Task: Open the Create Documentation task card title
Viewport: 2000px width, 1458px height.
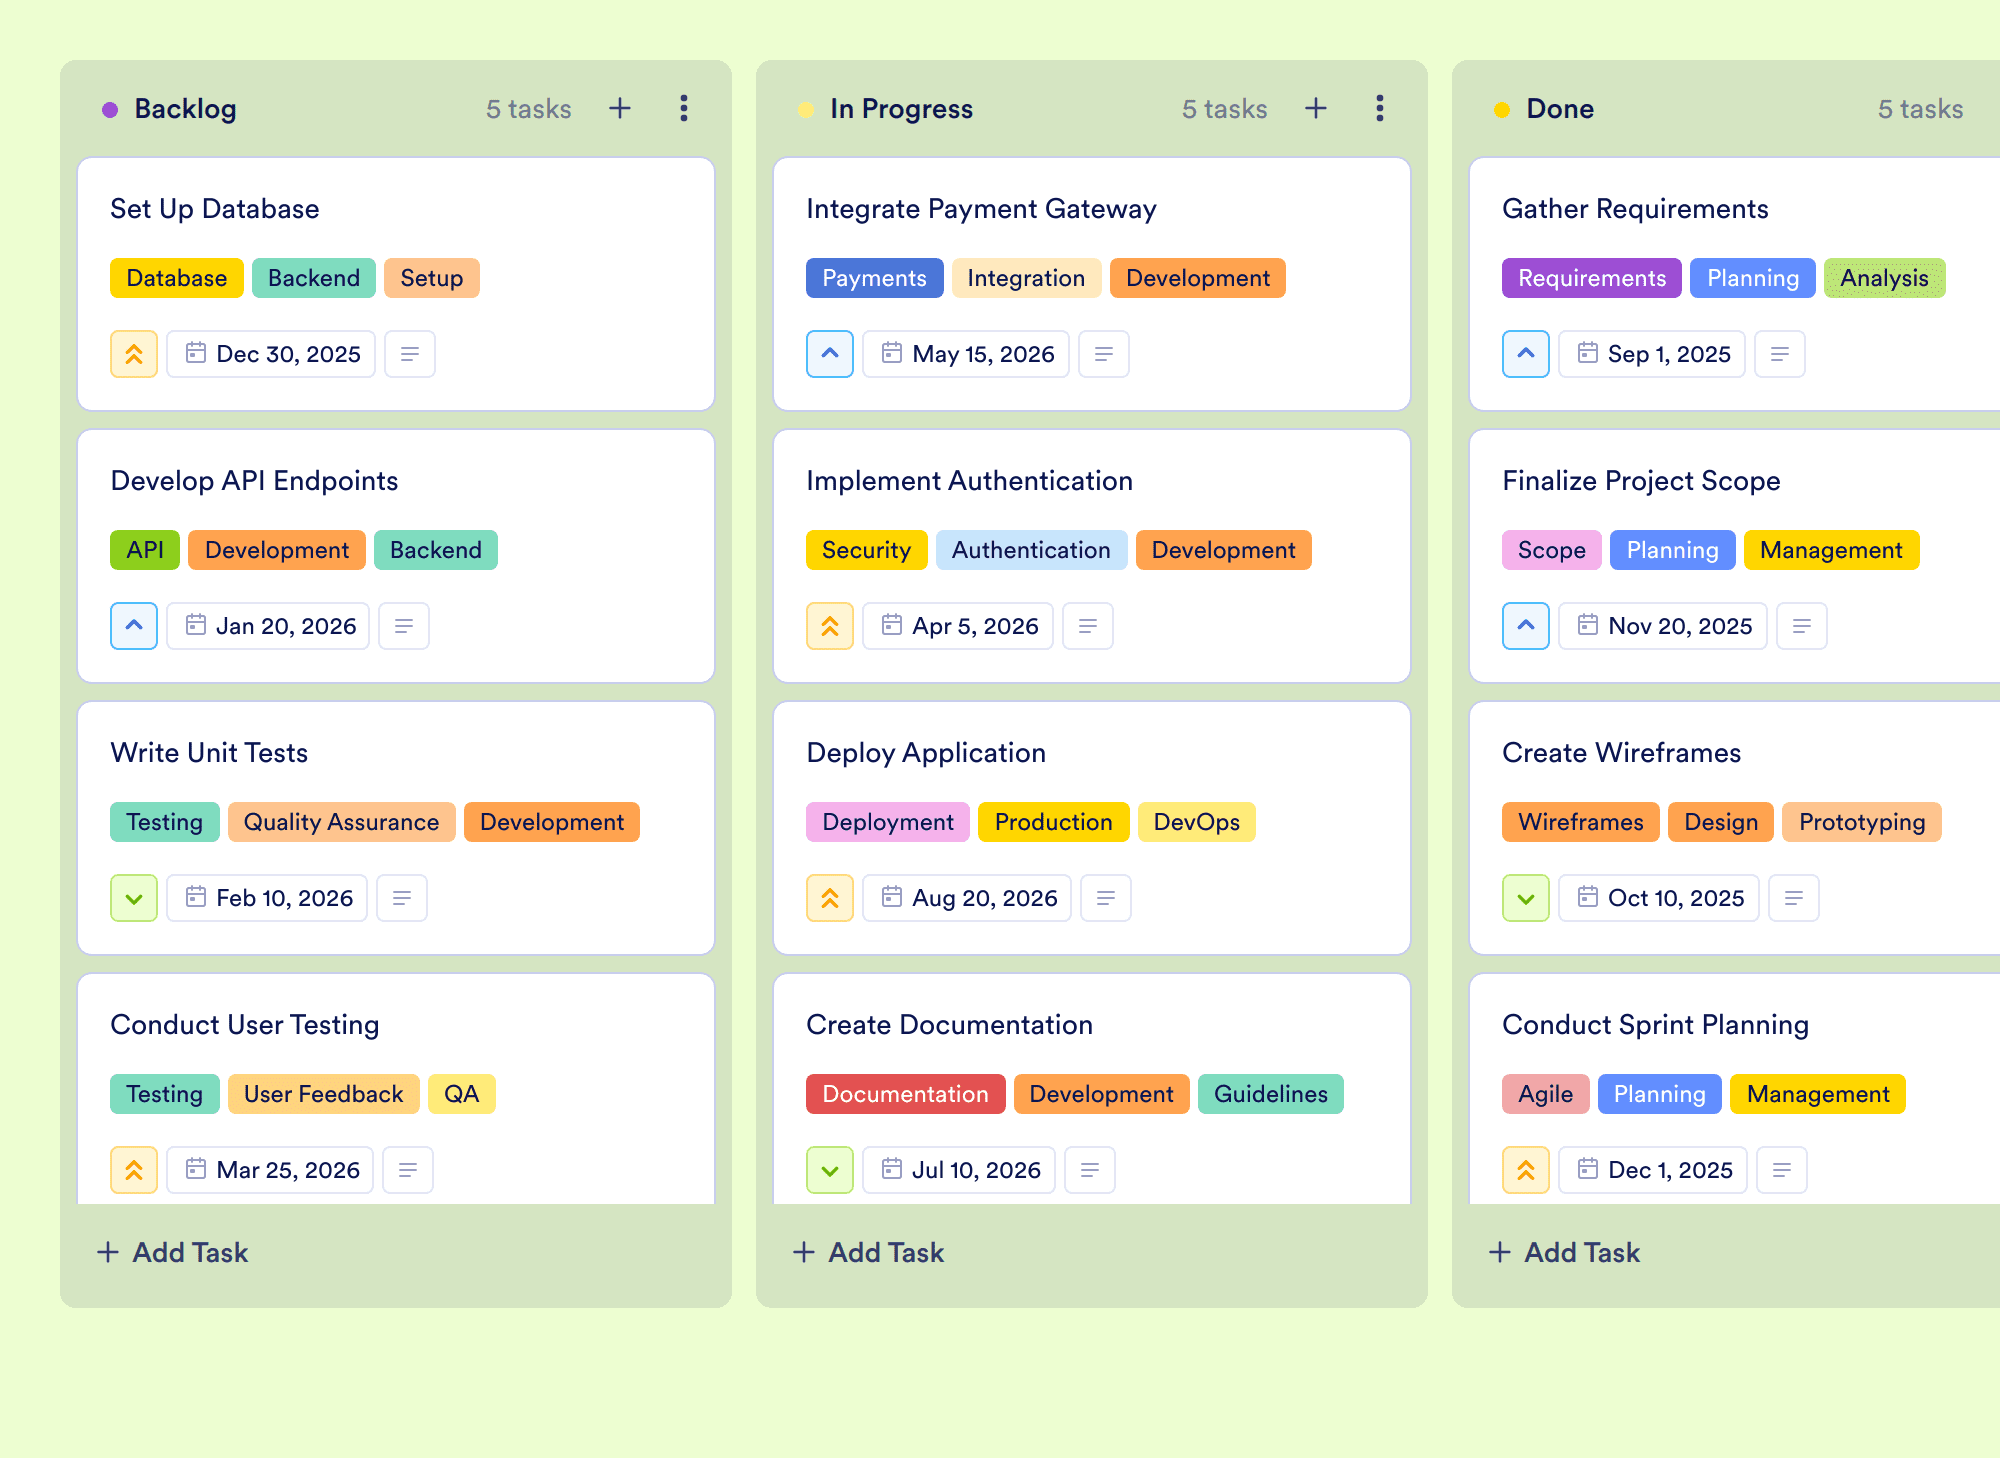Action: [949, 1024]
